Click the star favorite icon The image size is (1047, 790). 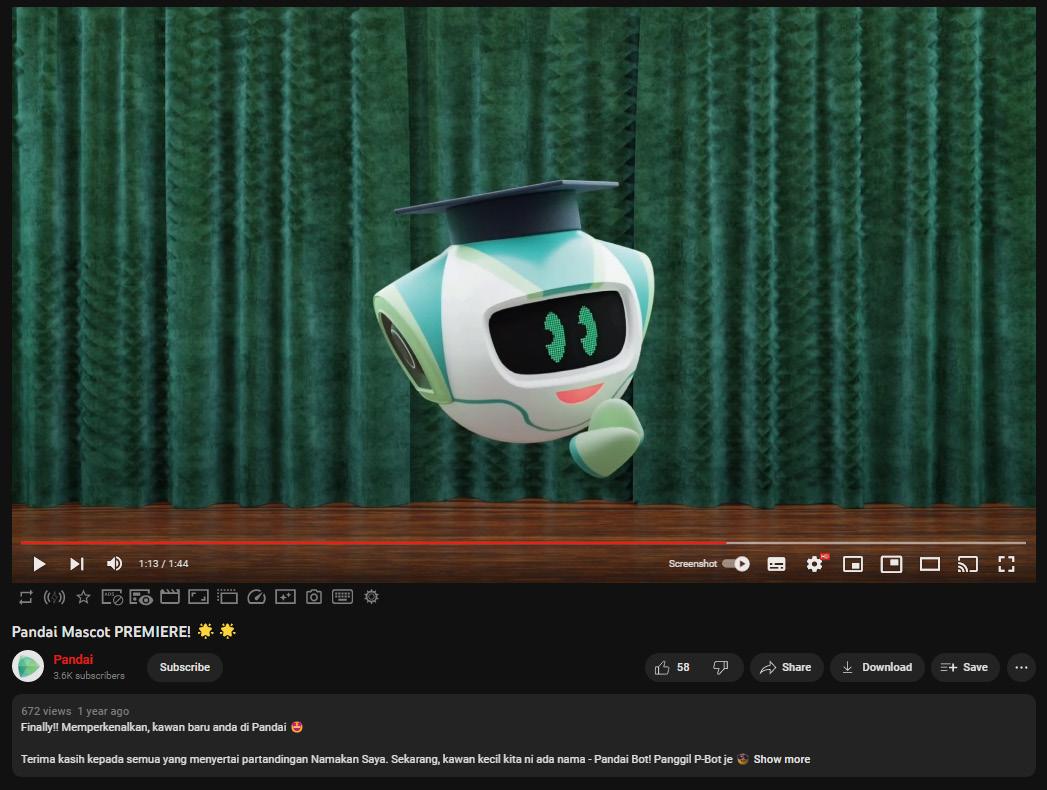[83, 597]
